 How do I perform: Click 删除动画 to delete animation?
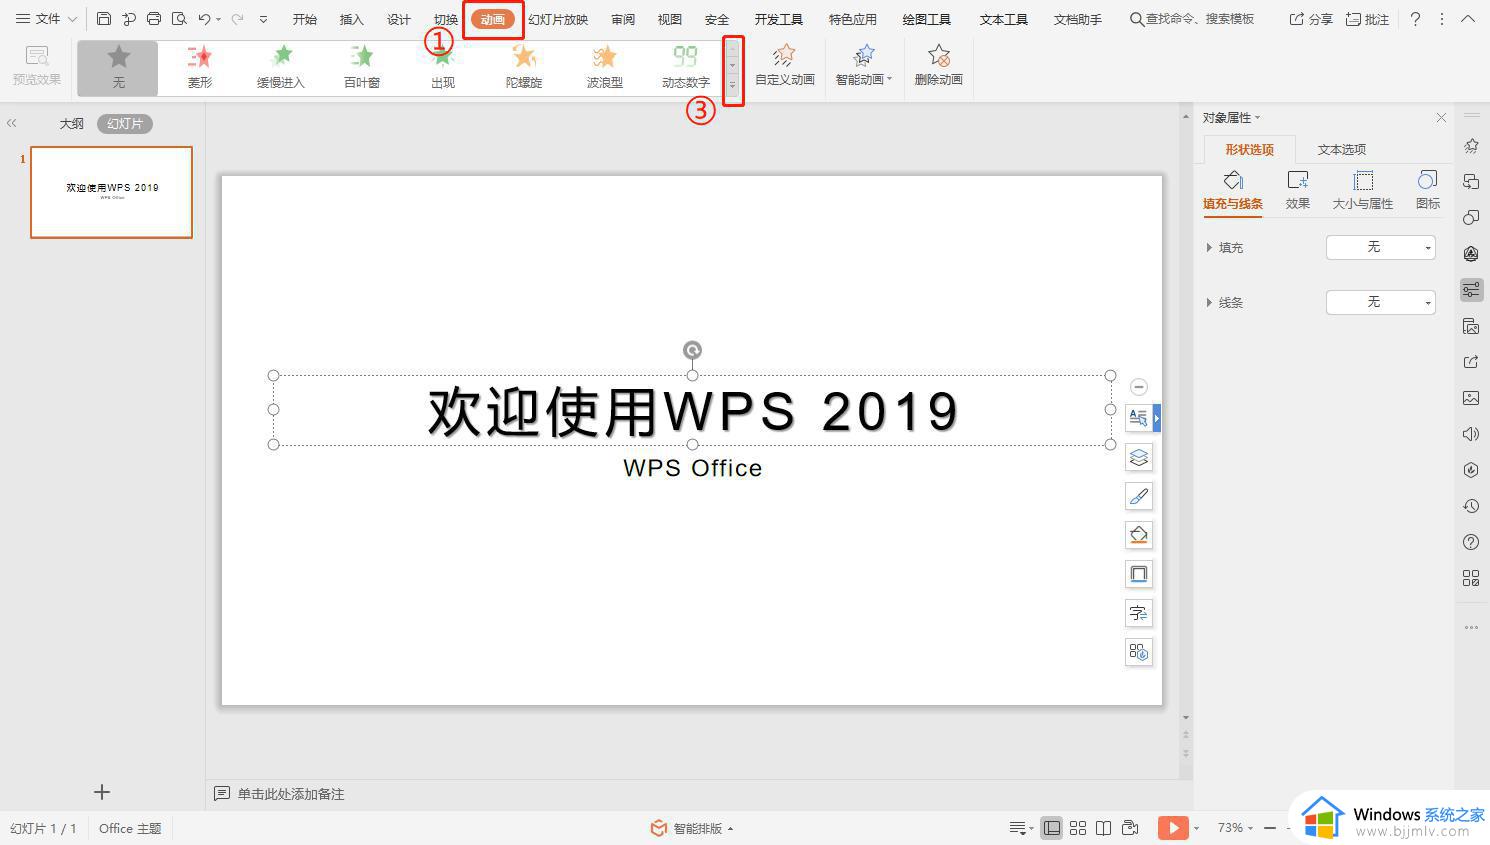pyautogui.click(x=938, y=66)
